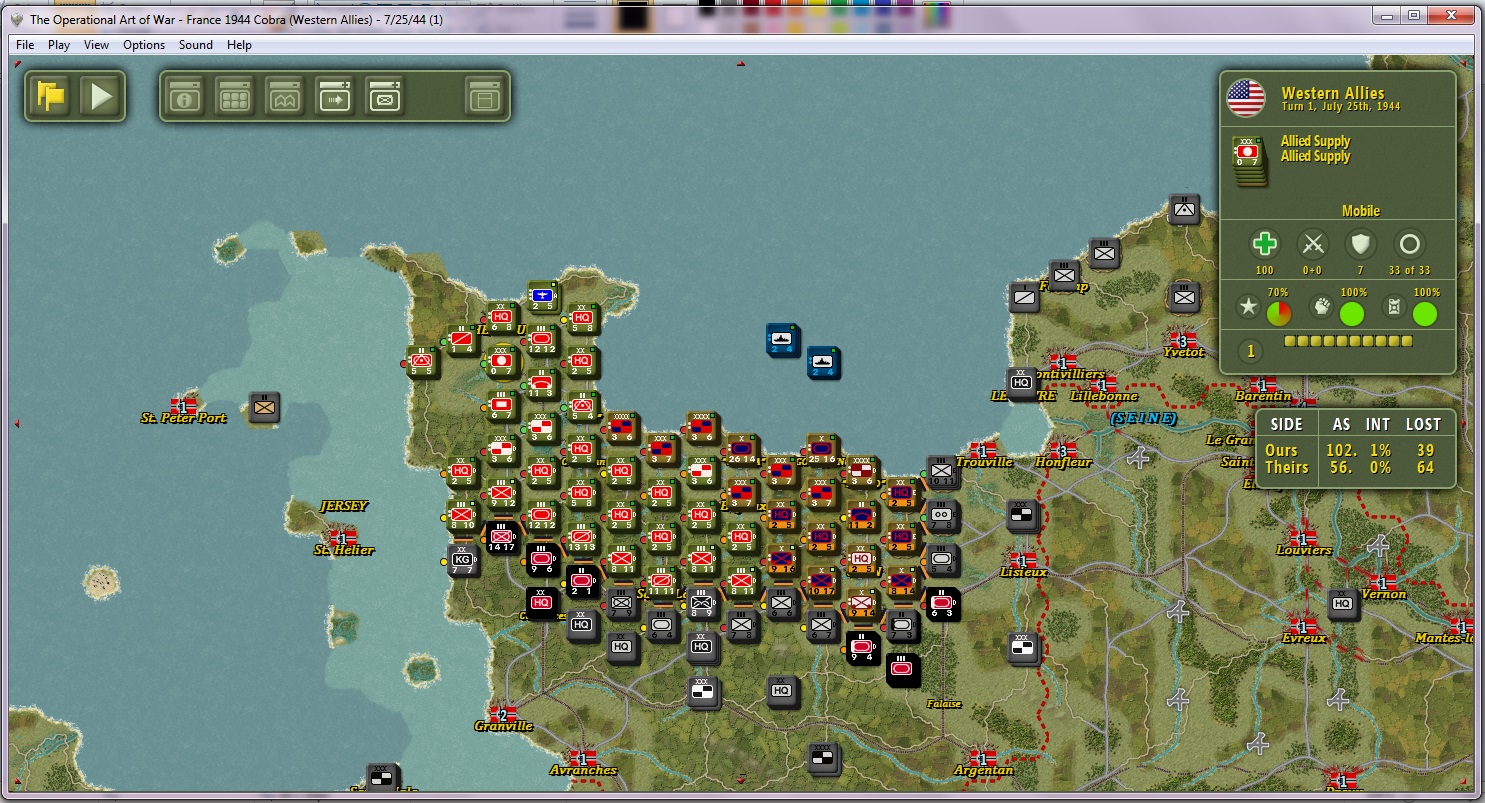Click the arrow movement panel toolbar icon
Viewport: 1485px width, 803px height.
pyautogui.click(x=335, y=96)
